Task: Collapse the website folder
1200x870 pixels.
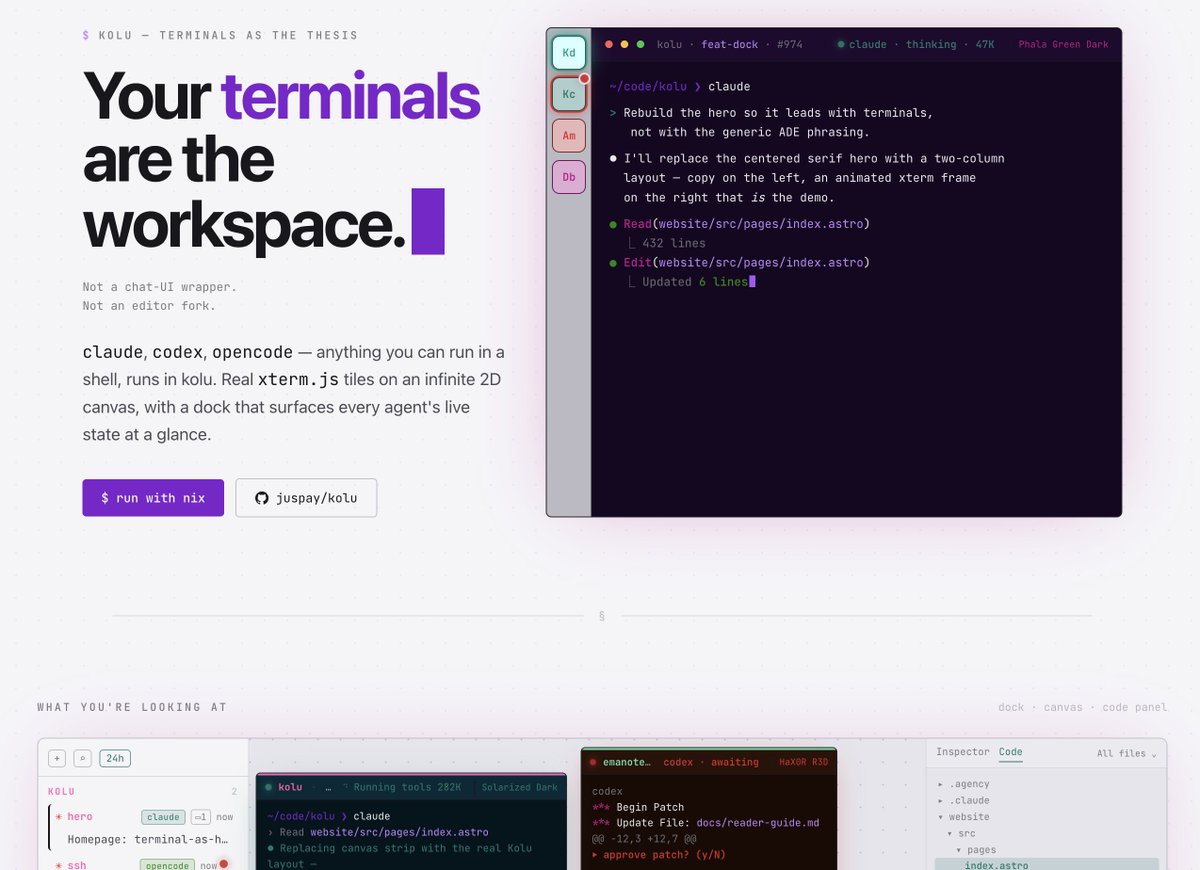Action: (963, 816)
